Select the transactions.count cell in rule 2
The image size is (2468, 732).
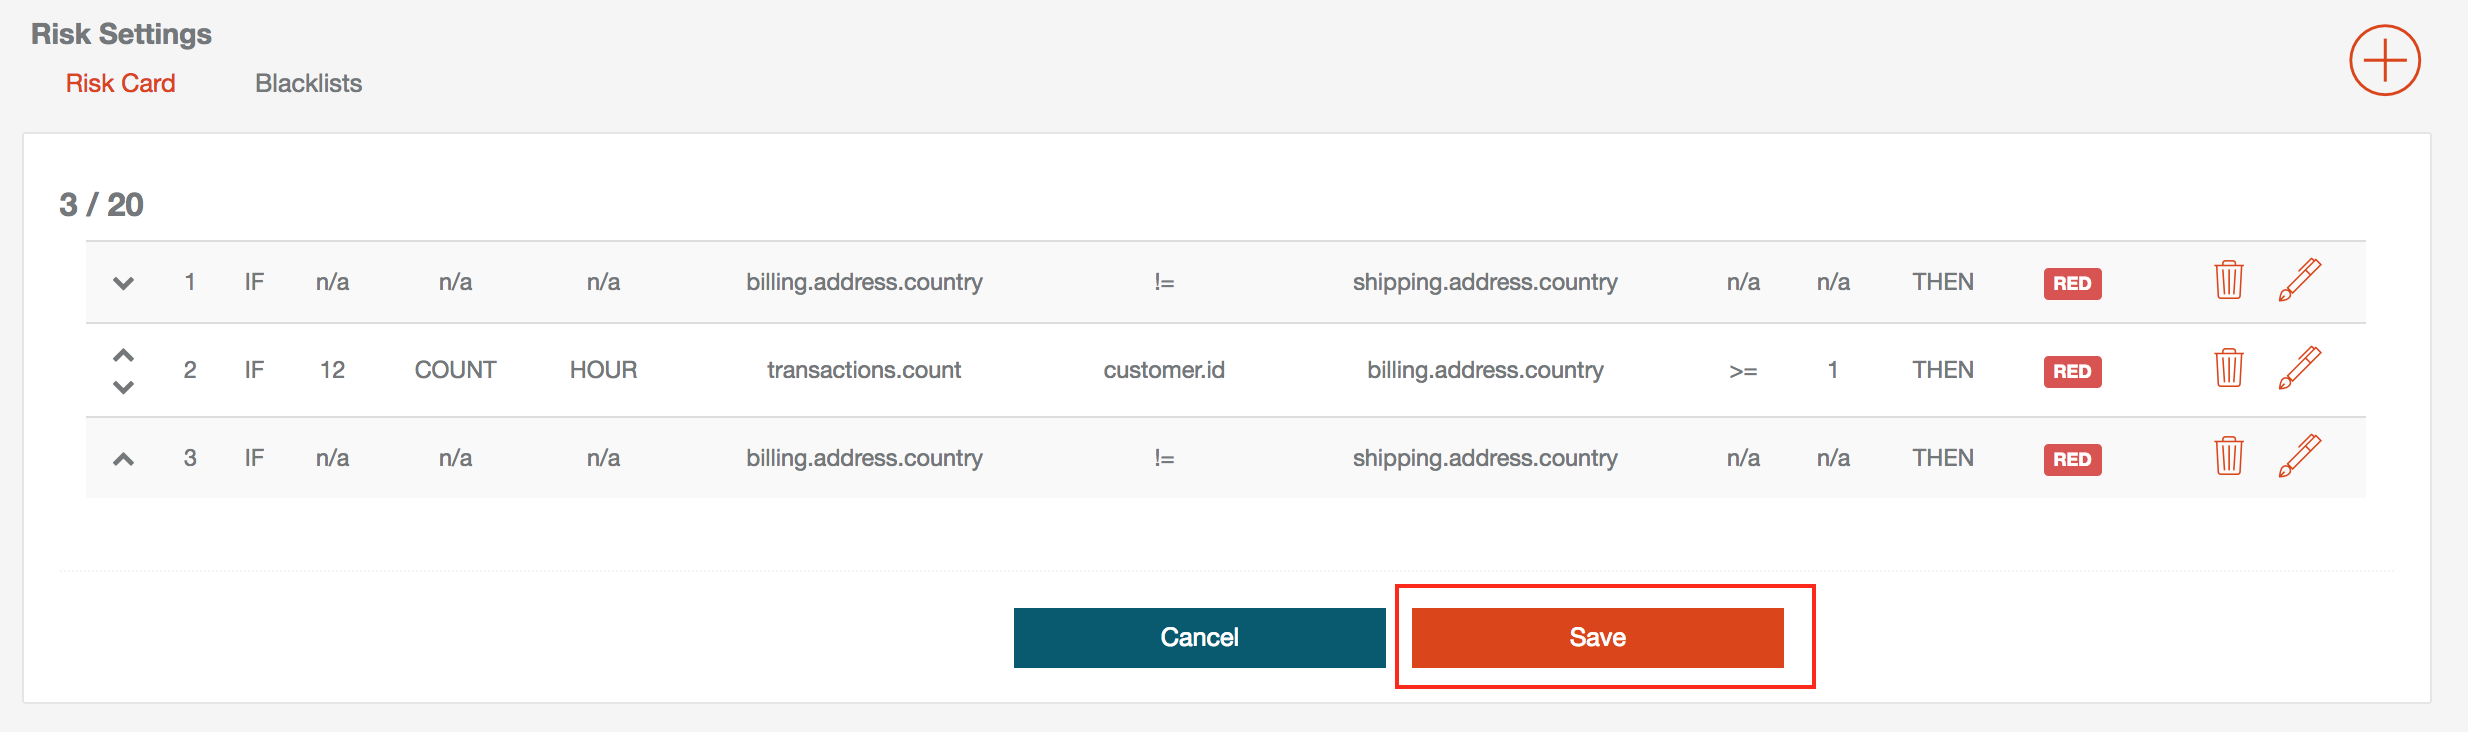pos(864,370)
